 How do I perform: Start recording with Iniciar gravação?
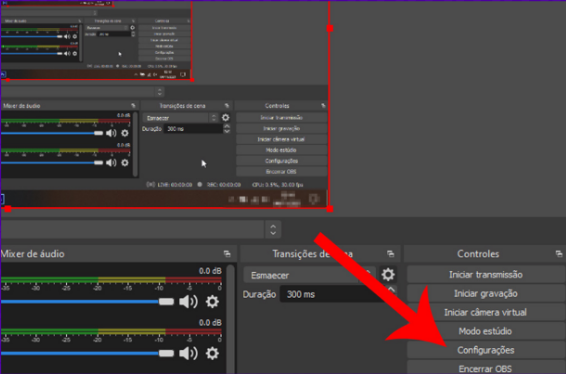[x=486, y=293]
